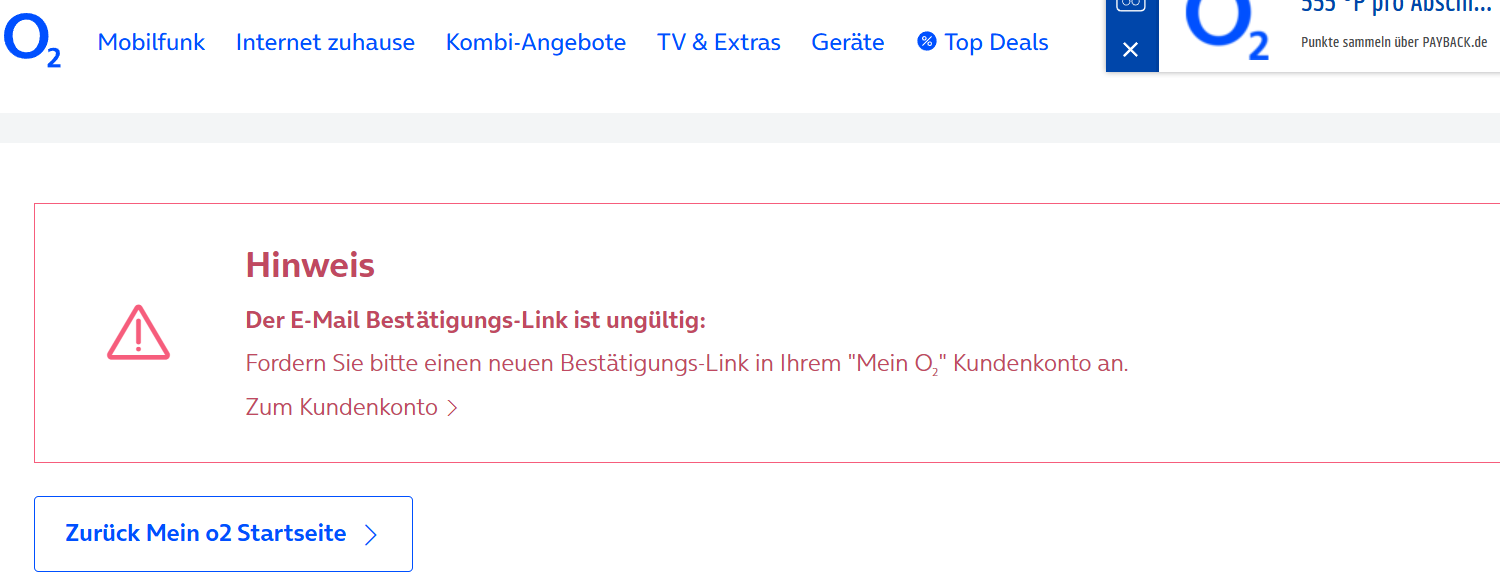The image size is (1500, 576).
Task: Dismiss the PAYBACK popup with the X
Action: pos(1131,49)
